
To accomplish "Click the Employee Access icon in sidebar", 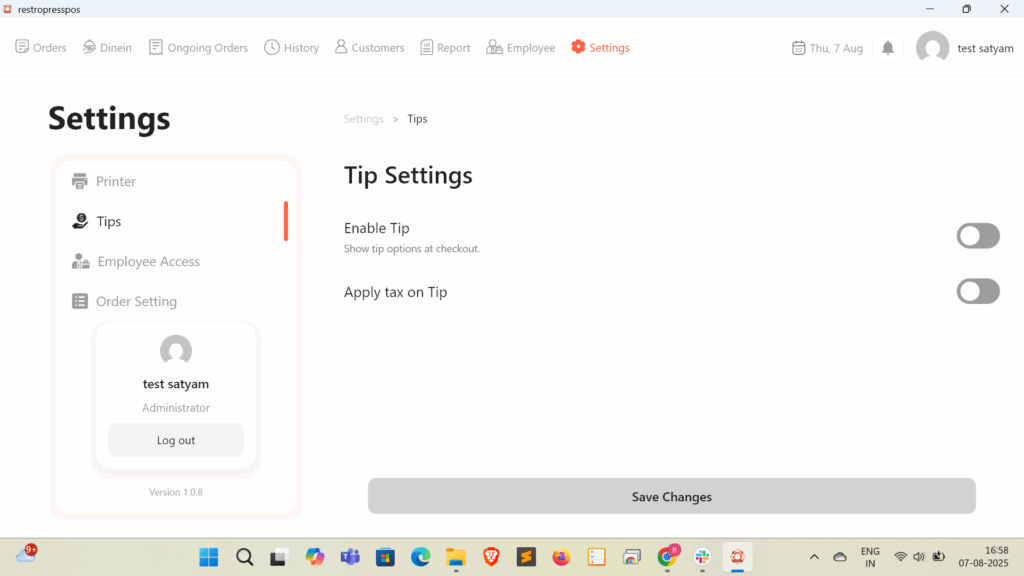I will click(x=80, y=261).
